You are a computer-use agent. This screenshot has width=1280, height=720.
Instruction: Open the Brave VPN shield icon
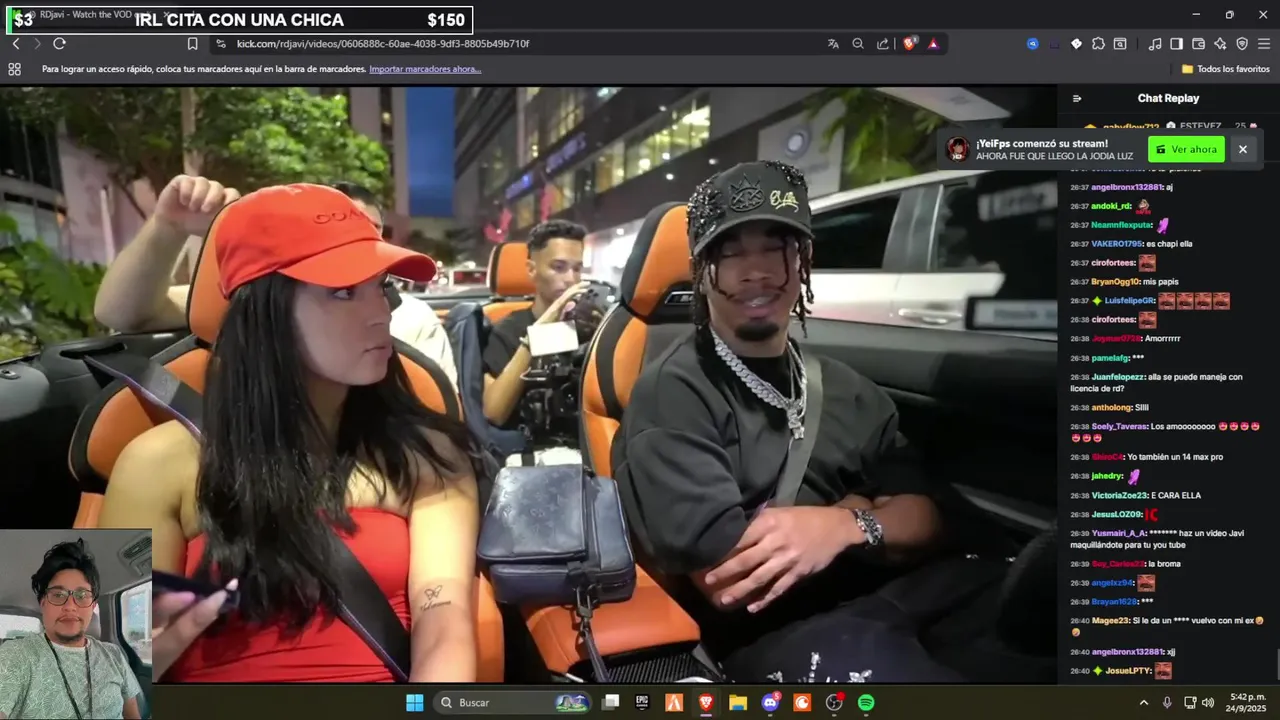[x=1242, y=44]
